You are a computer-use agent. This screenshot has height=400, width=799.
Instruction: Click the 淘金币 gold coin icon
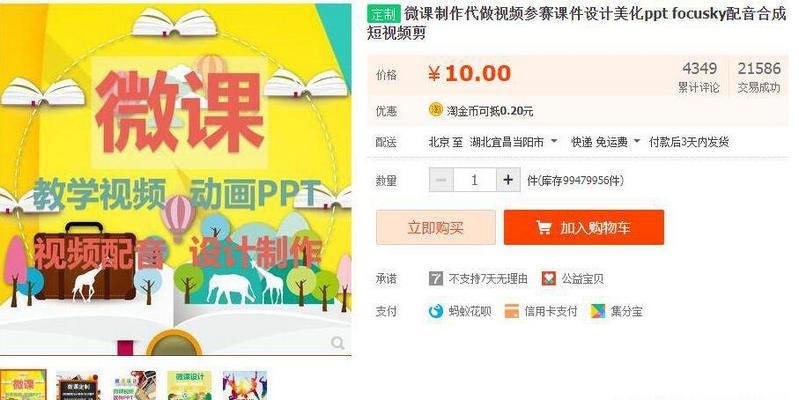[x=435, y=110]
